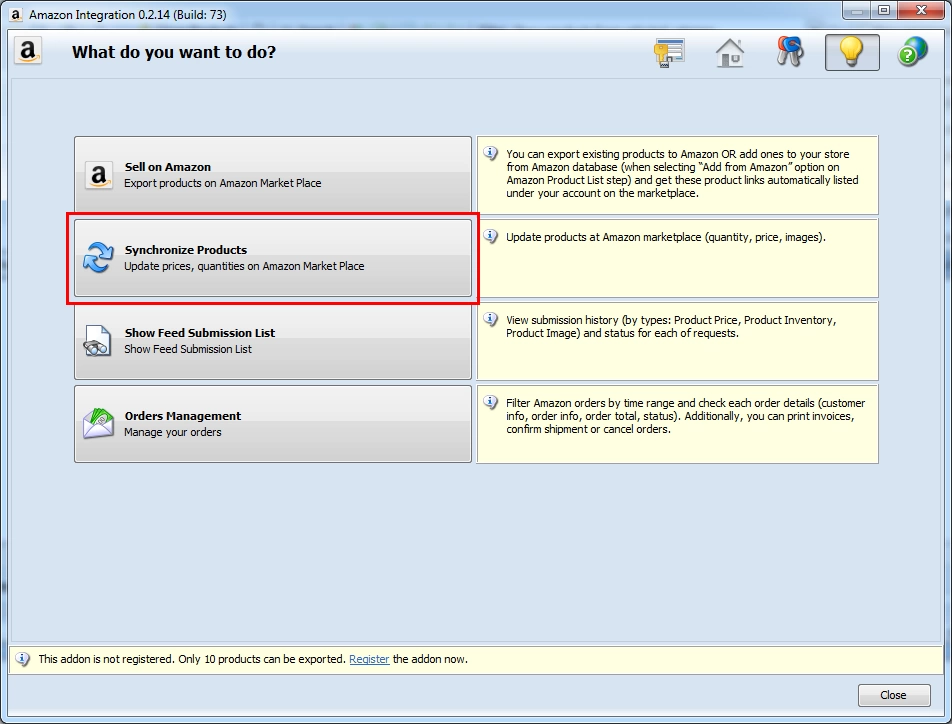Click the envelope with money icon
Viewport: 952px width, 724px height.
click(x=98, y=423)
